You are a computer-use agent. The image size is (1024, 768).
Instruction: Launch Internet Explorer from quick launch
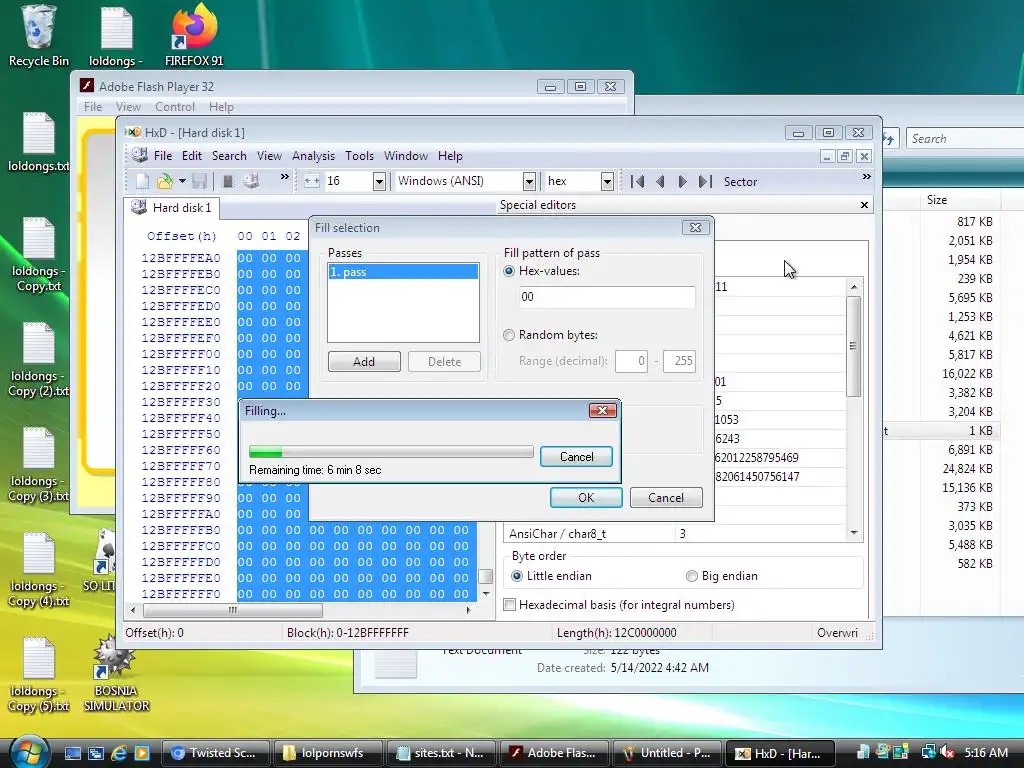tap(118, 753)
